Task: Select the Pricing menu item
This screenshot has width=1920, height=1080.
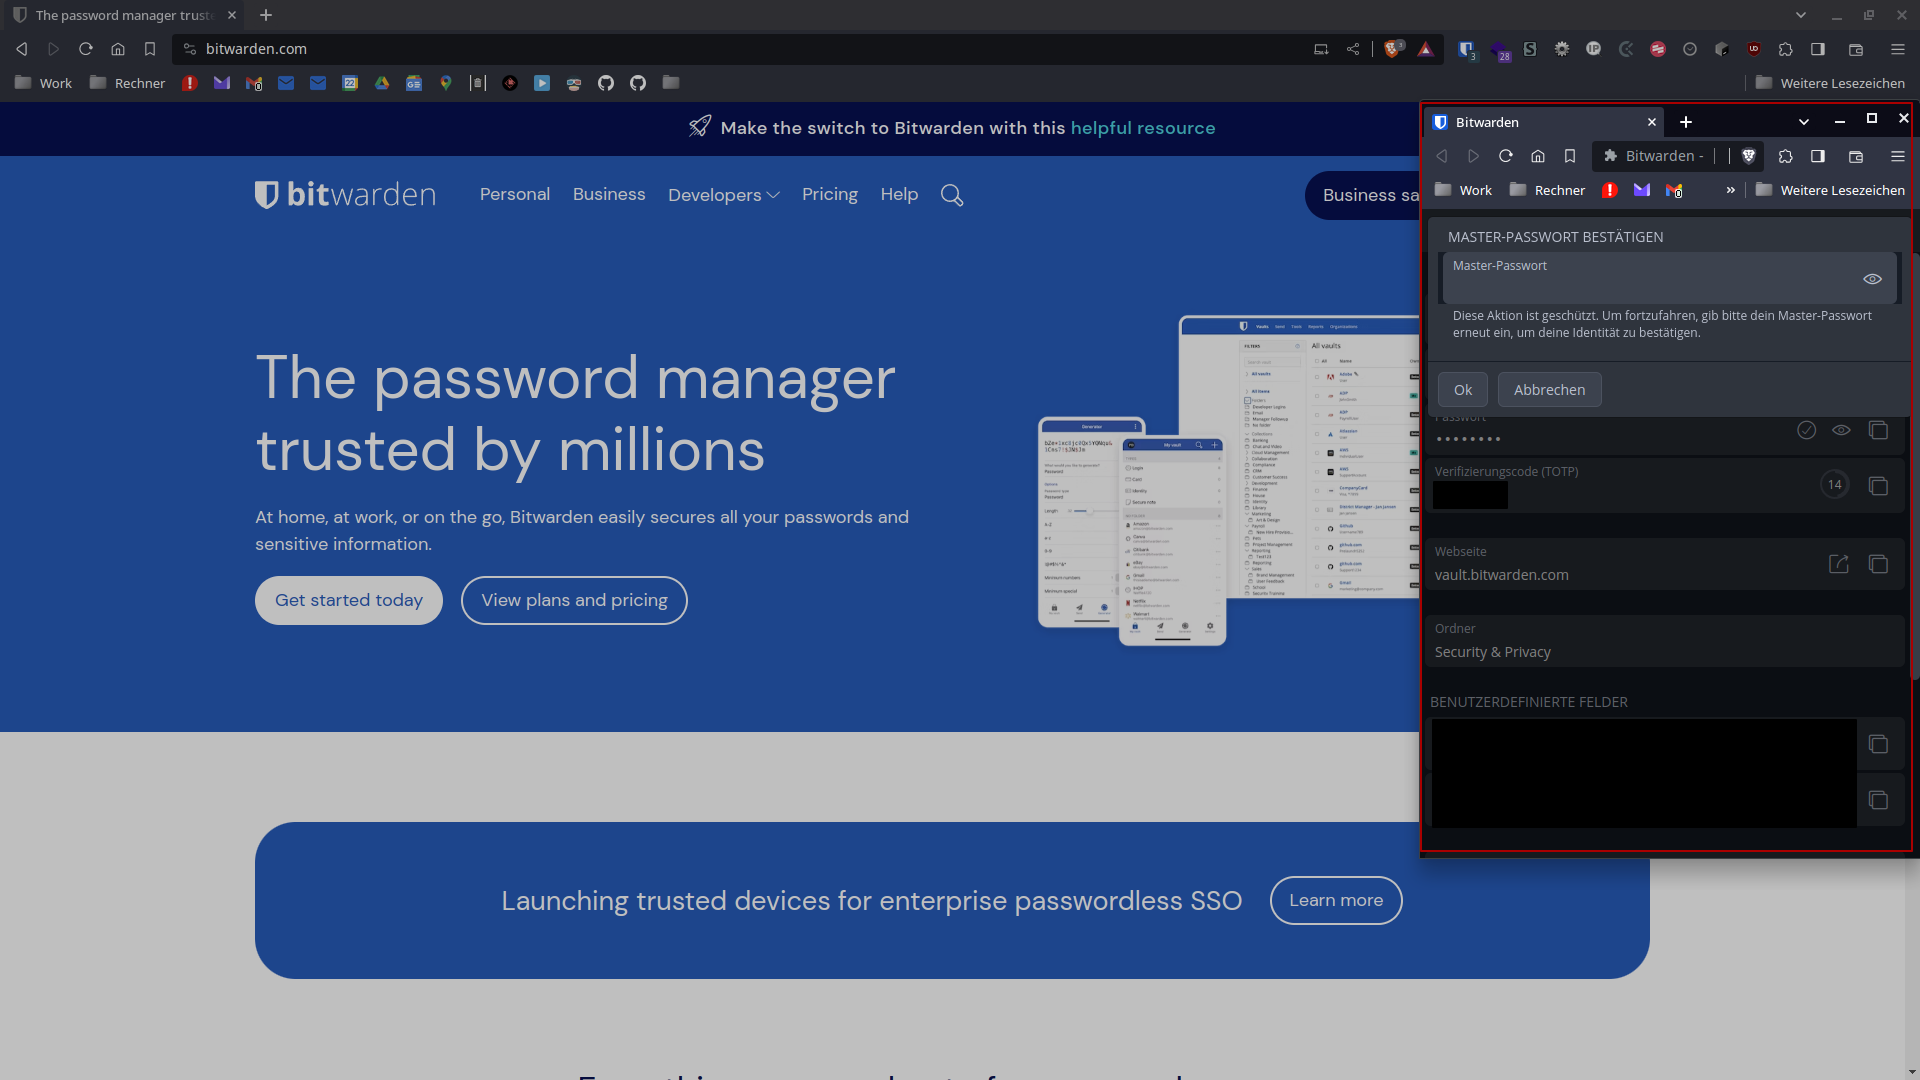Action: (829, 194)
